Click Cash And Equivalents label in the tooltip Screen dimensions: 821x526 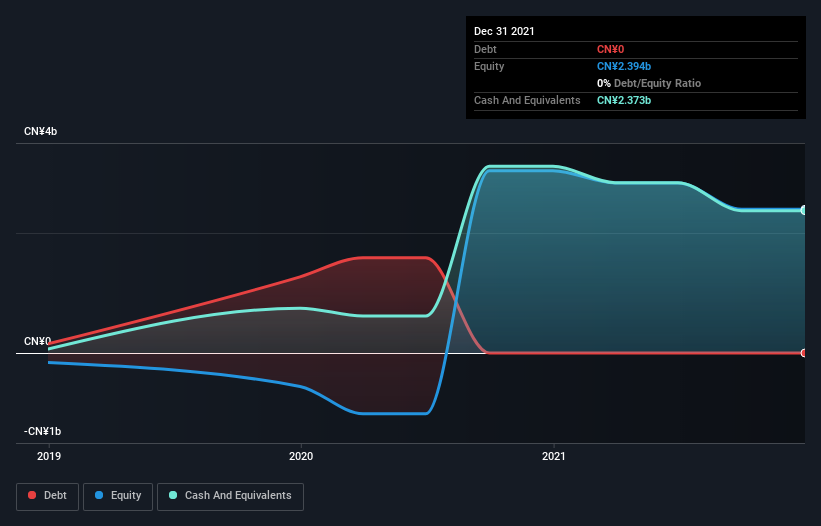point(527,100)
